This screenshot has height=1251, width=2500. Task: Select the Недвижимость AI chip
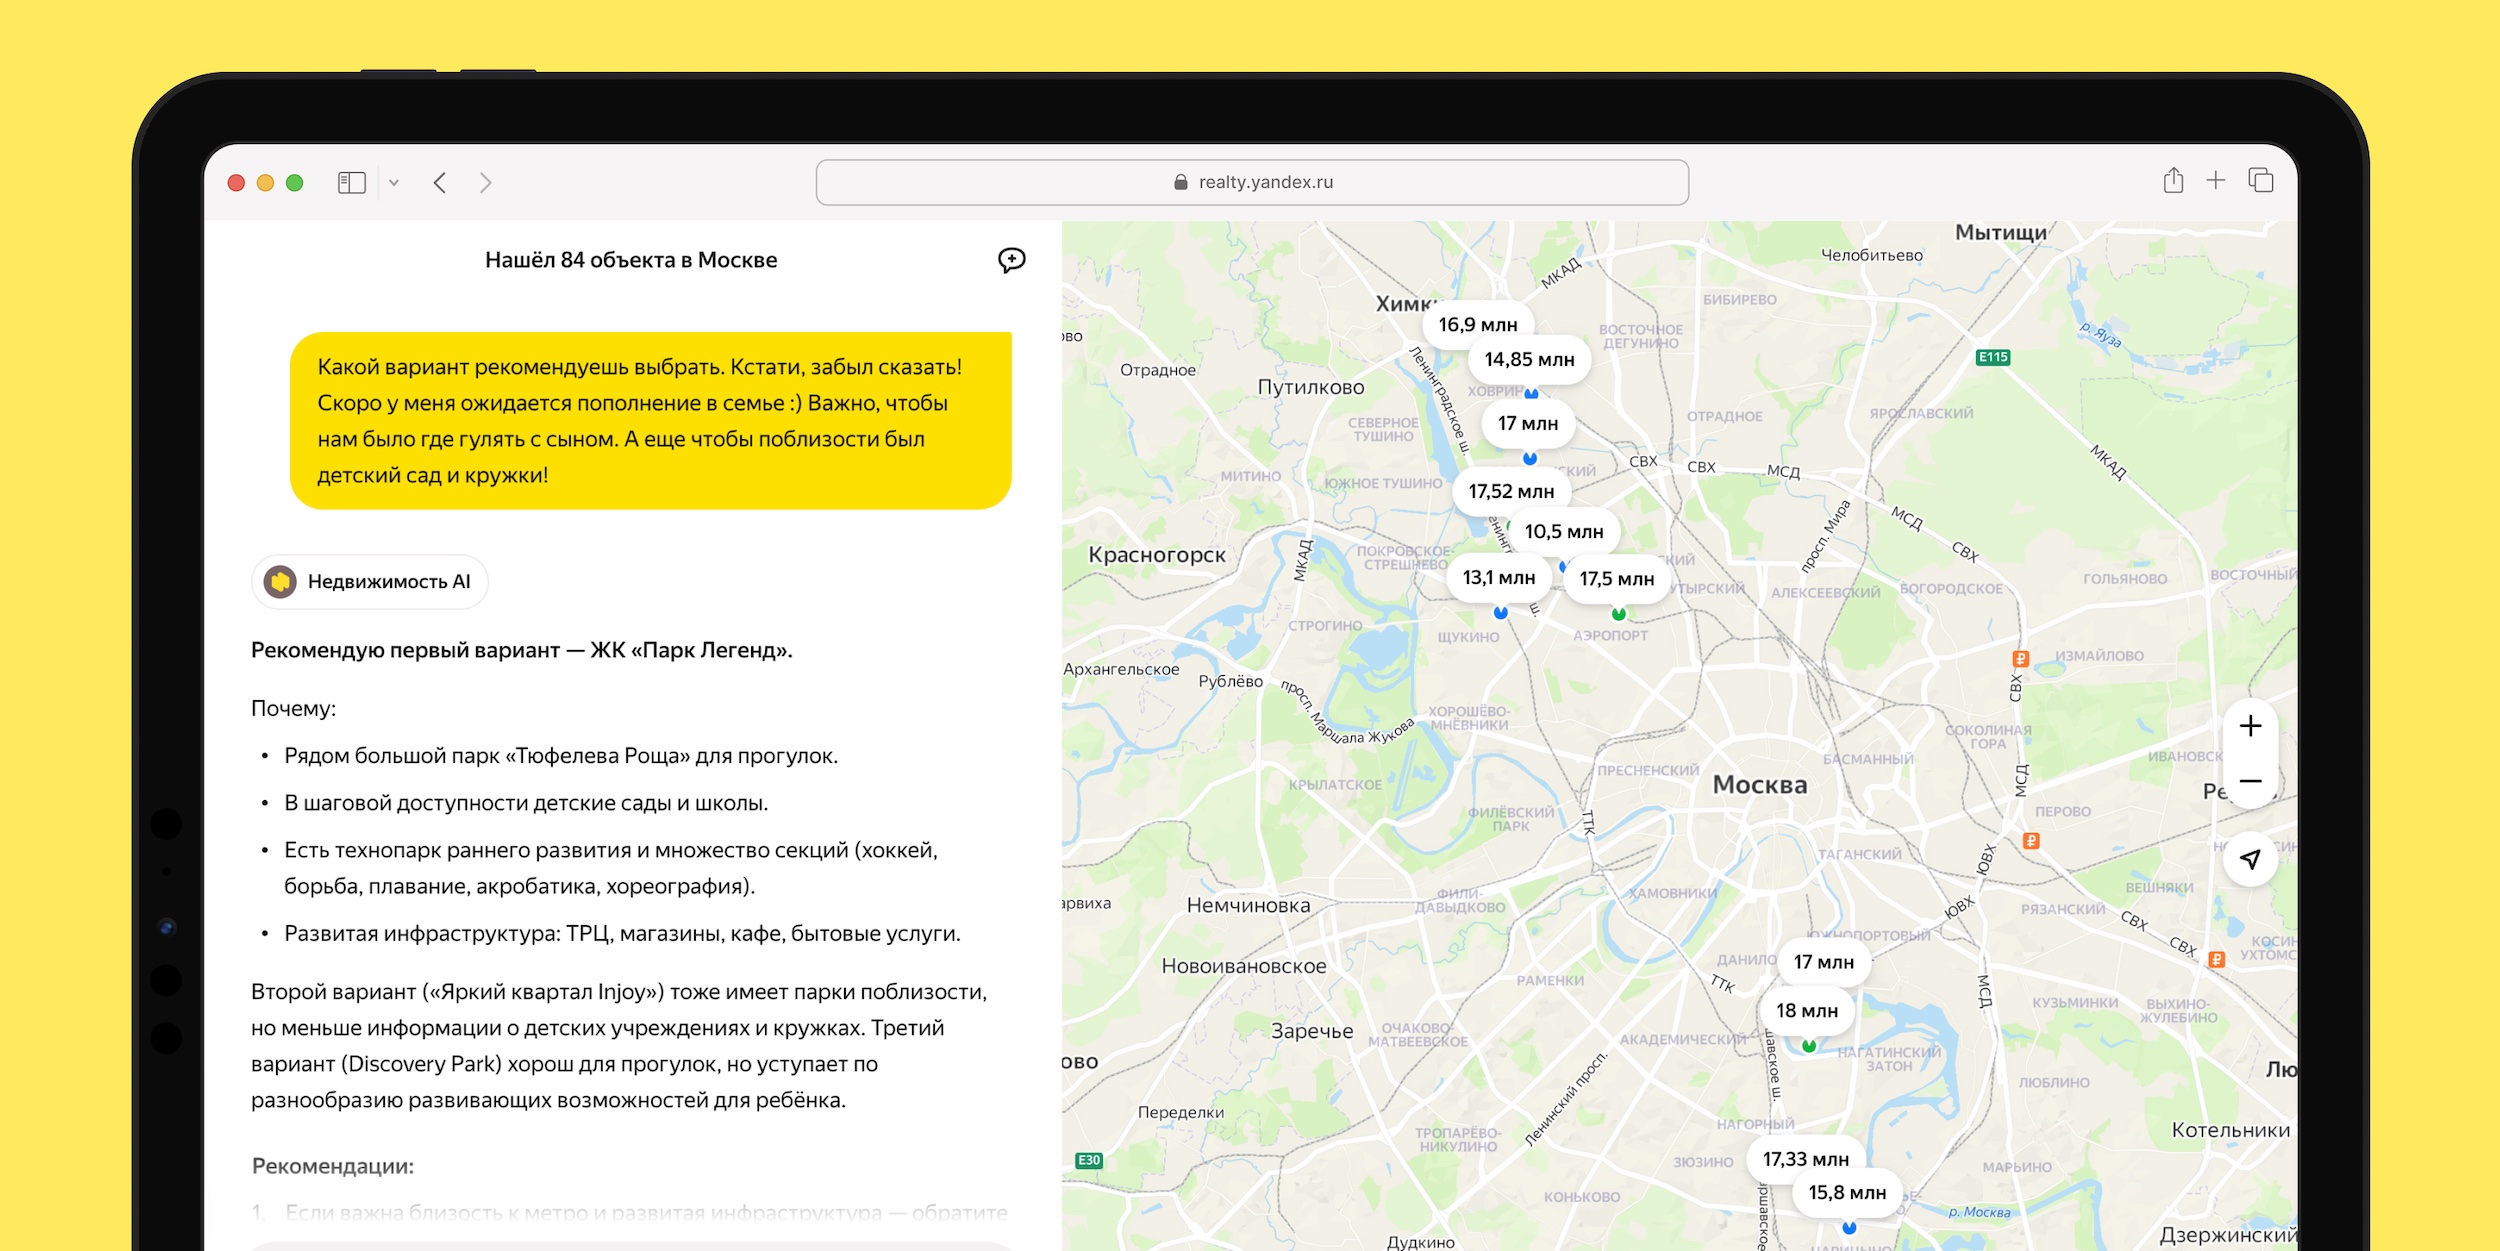(370, 582)
